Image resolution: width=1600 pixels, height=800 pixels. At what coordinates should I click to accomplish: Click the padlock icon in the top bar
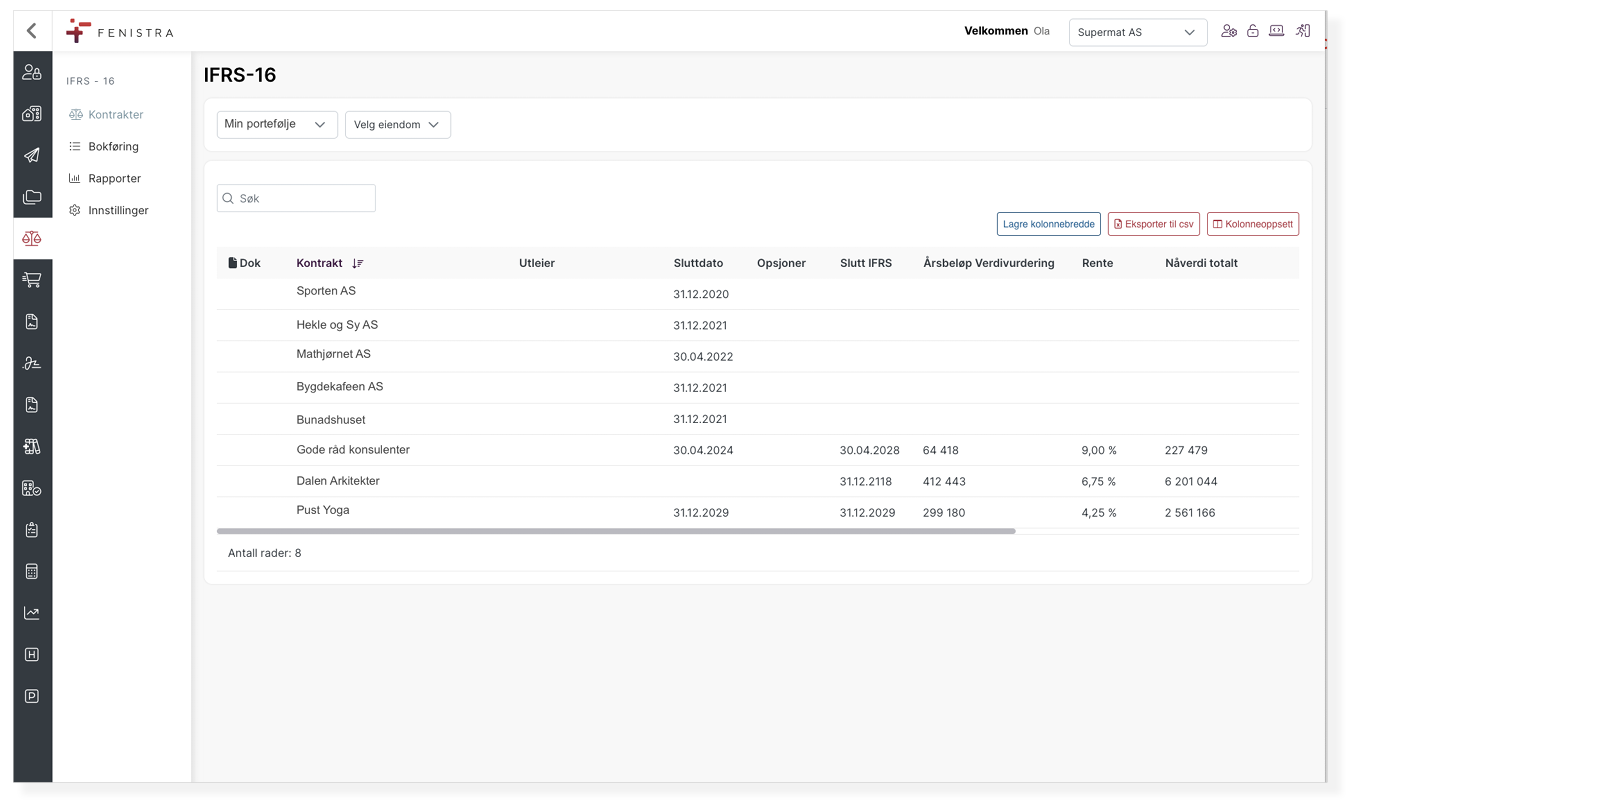tap(1253, 31)
